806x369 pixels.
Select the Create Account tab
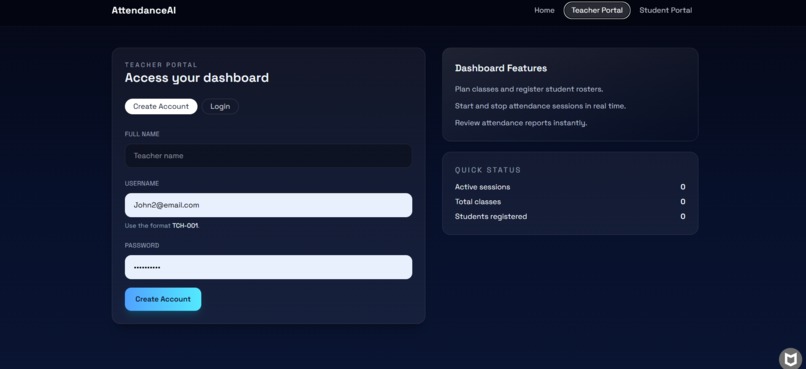pos(161,106)
